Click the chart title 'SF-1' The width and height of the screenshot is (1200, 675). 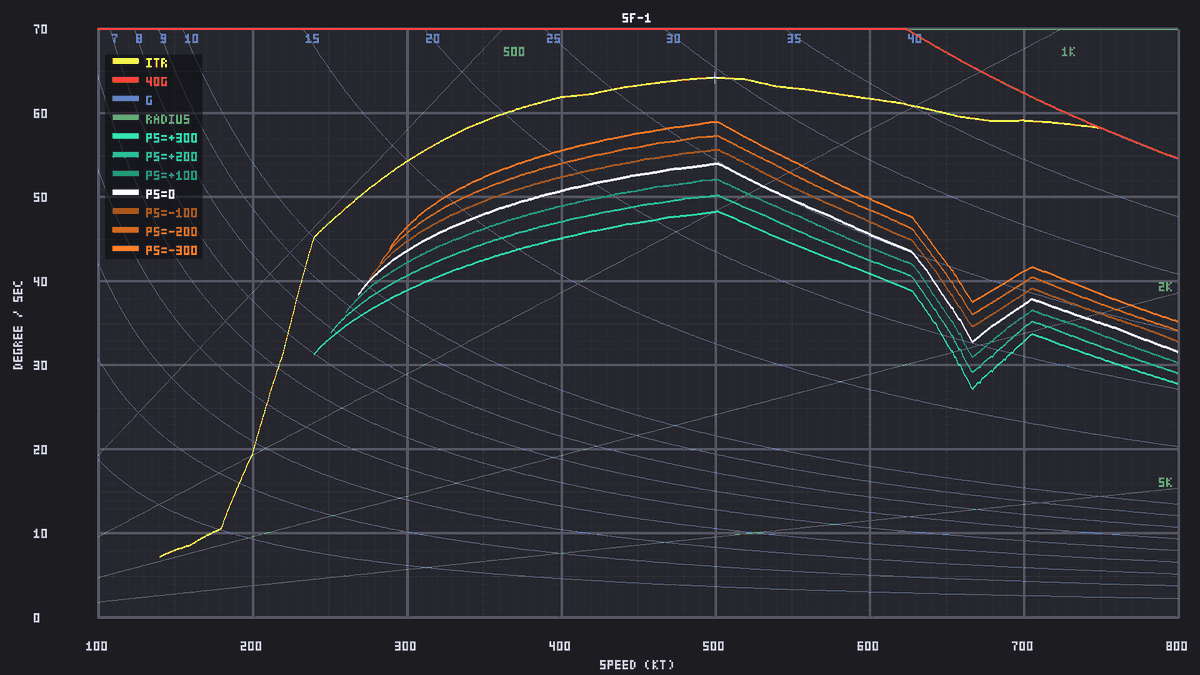[636, 18]
